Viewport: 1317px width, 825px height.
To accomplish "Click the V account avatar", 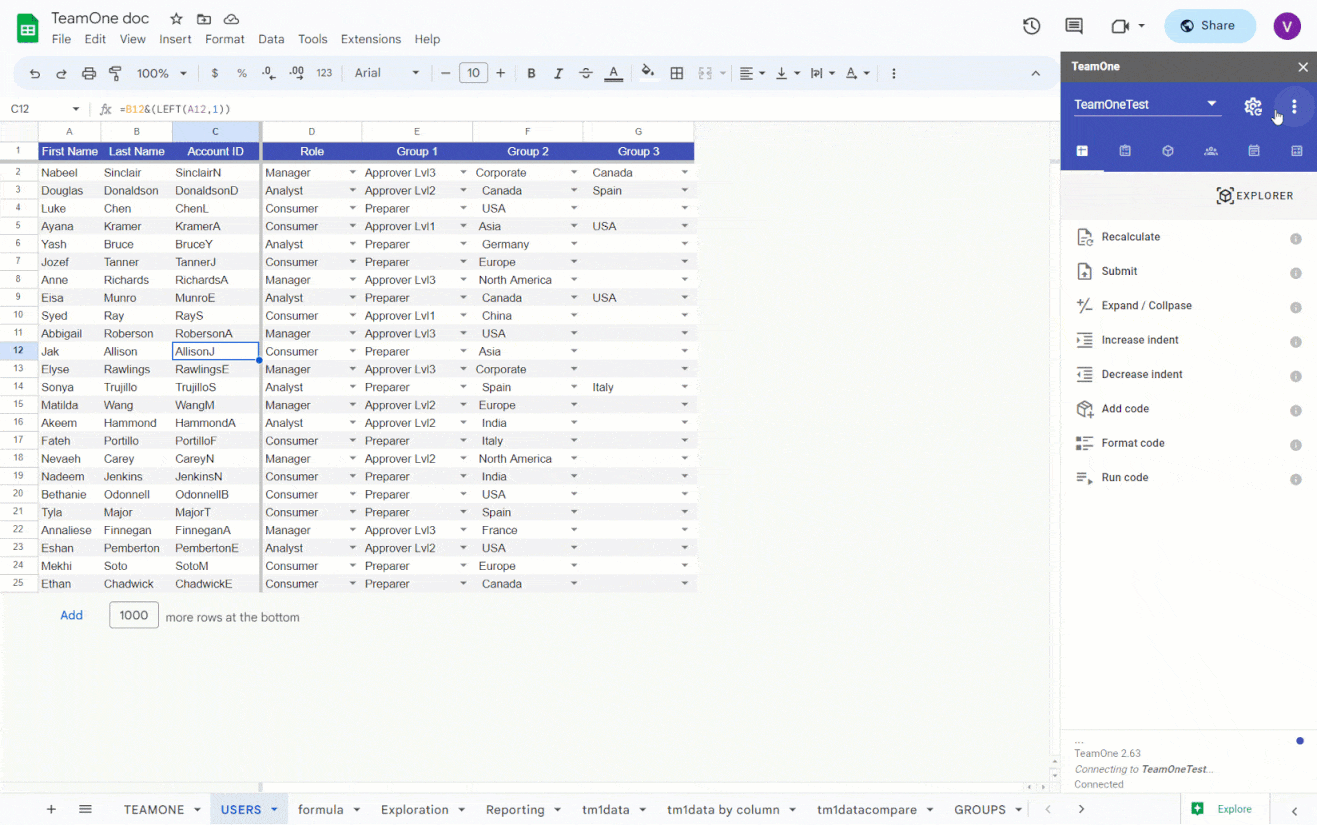I will click(1287, 26).
